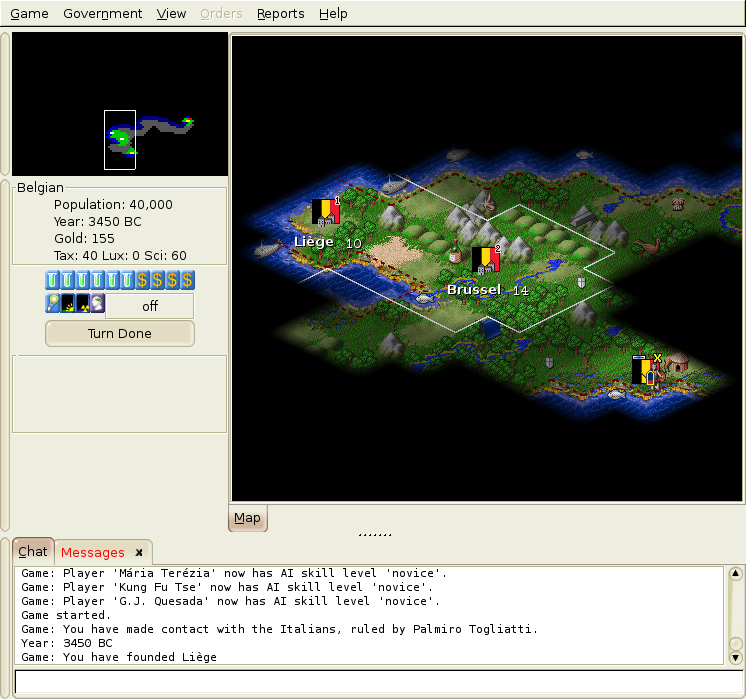Open the Game menu
Viewport: 746px width, 699px height.
tap(29, 13)
